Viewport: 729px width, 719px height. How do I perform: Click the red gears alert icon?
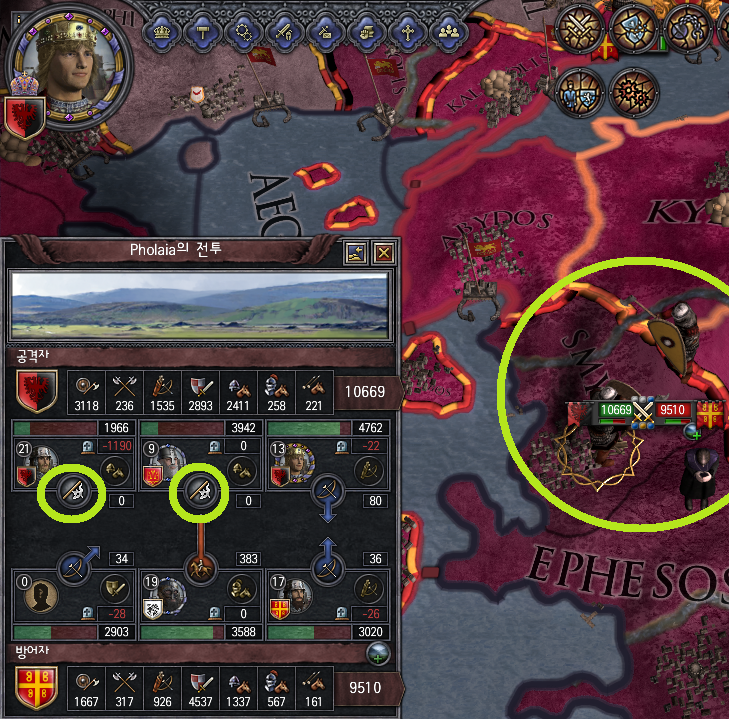click(634, 92)
